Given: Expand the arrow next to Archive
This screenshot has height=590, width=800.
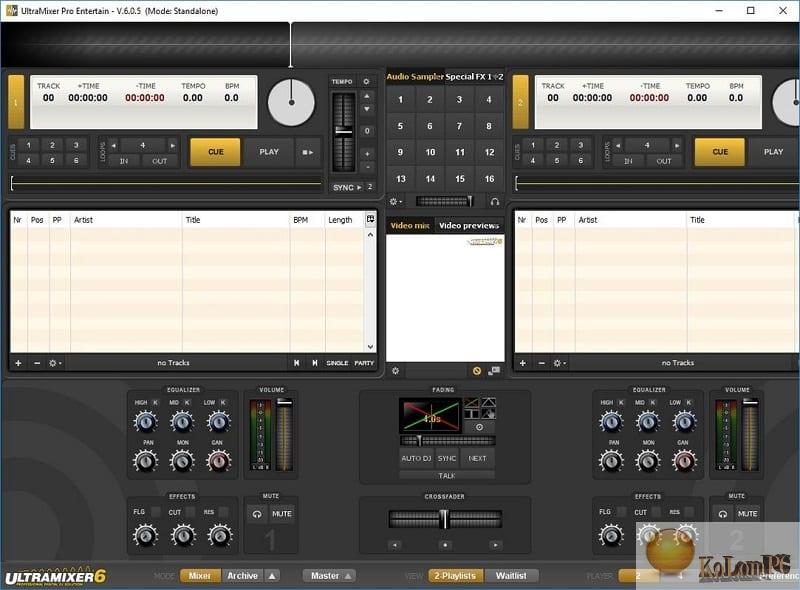Looking at the screenshot, I should click(272, 576).
